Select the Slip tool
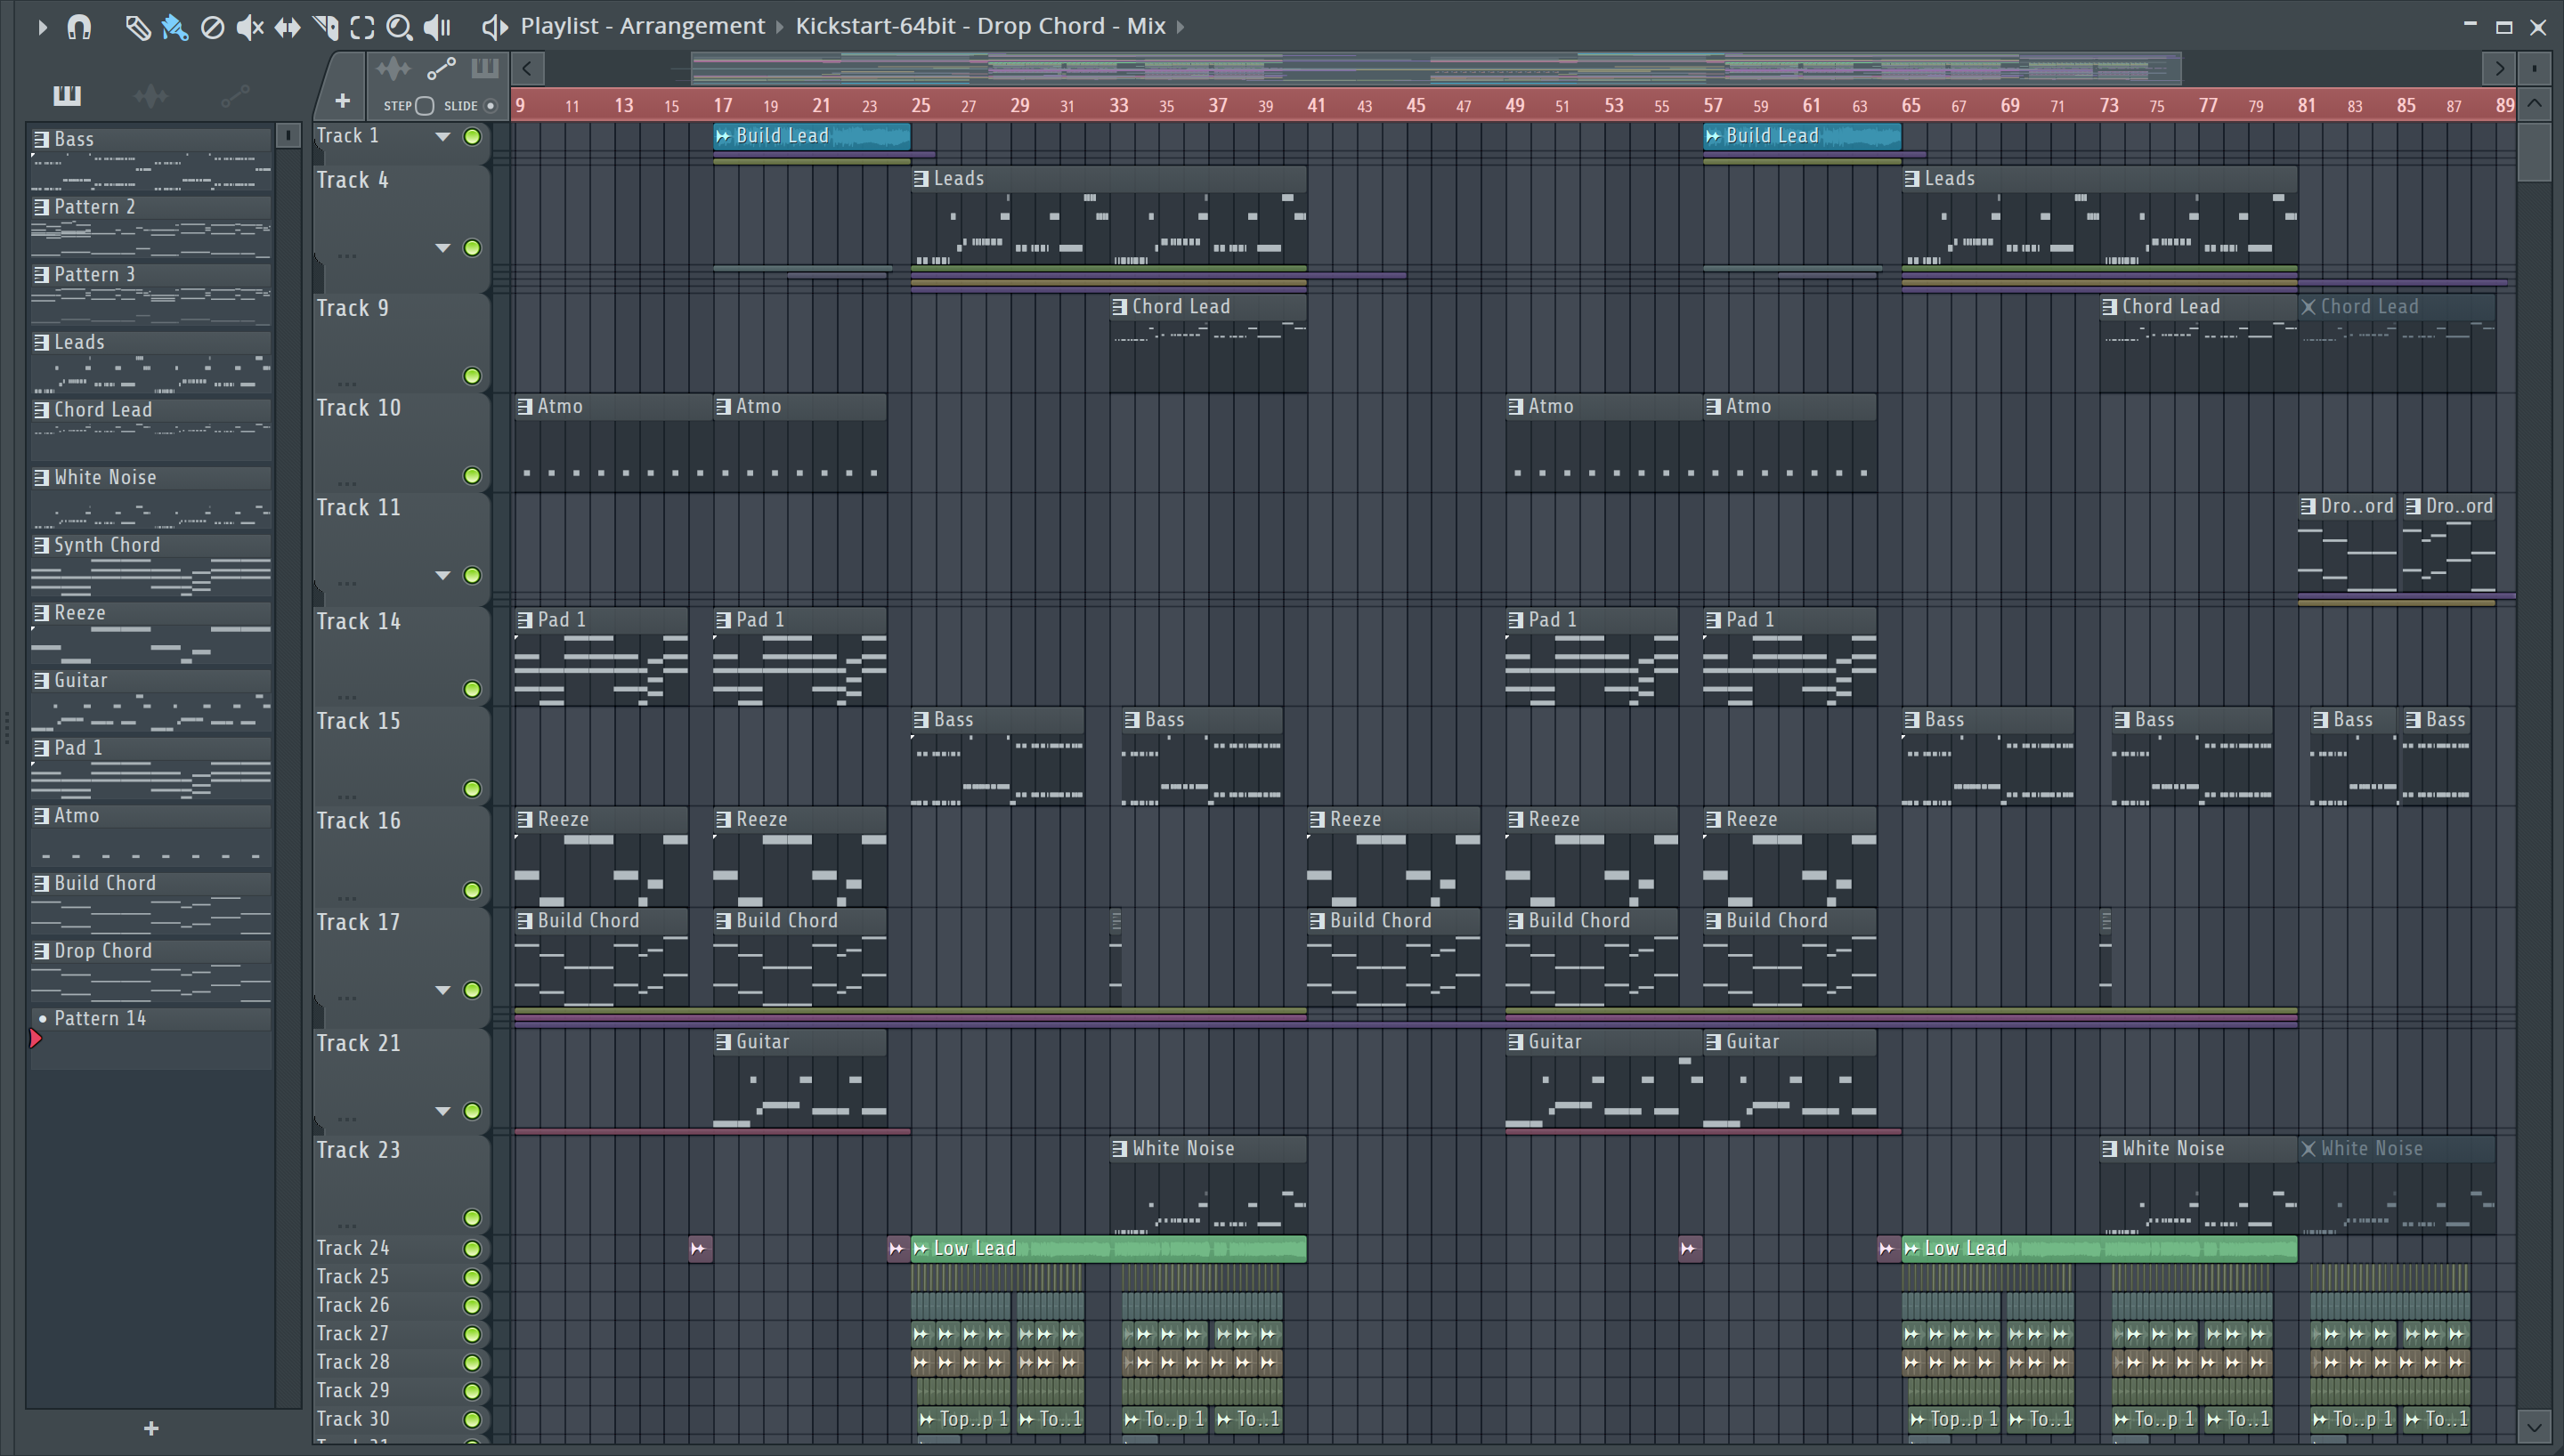 click(287, 27)
